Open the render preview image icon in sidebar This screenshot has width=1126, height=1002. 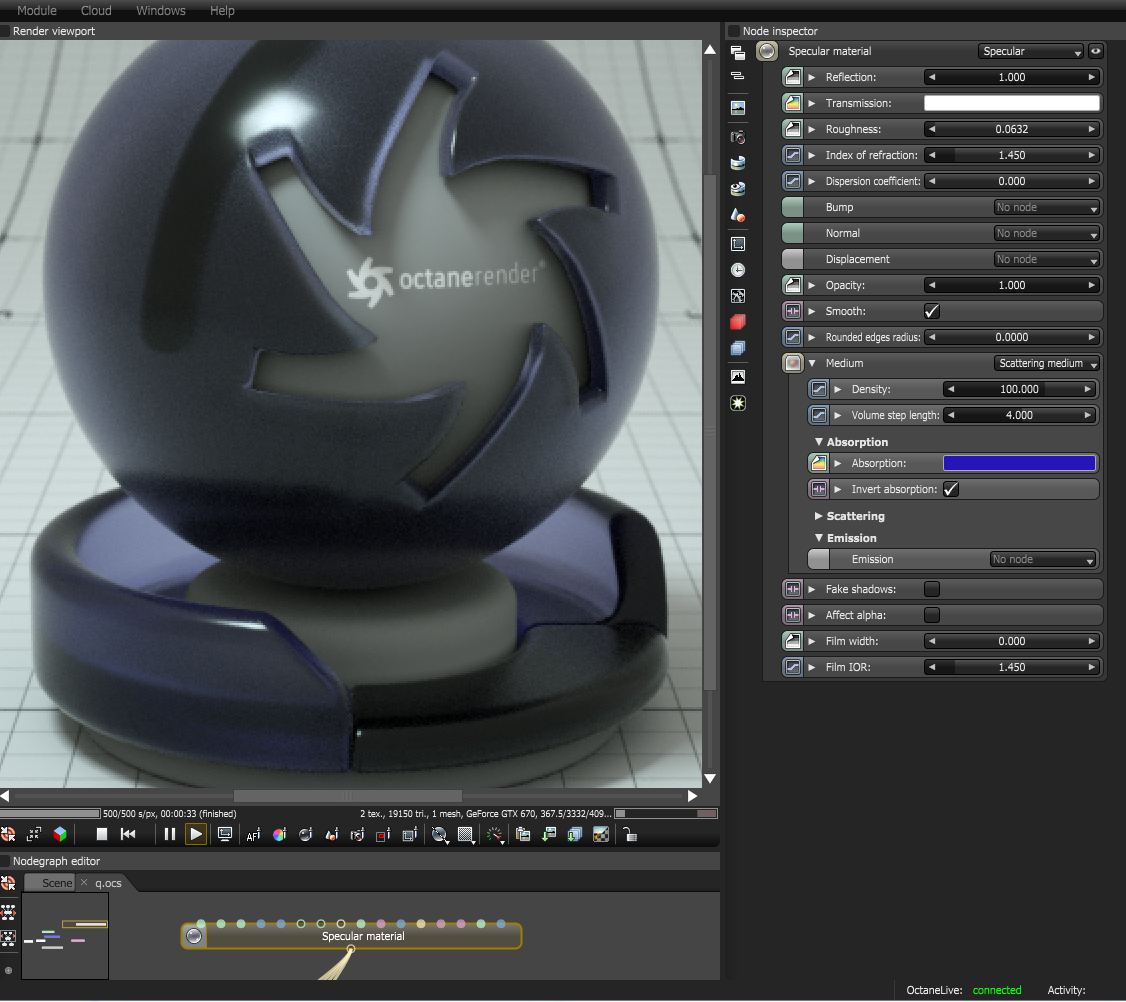[x=738, y=108]
